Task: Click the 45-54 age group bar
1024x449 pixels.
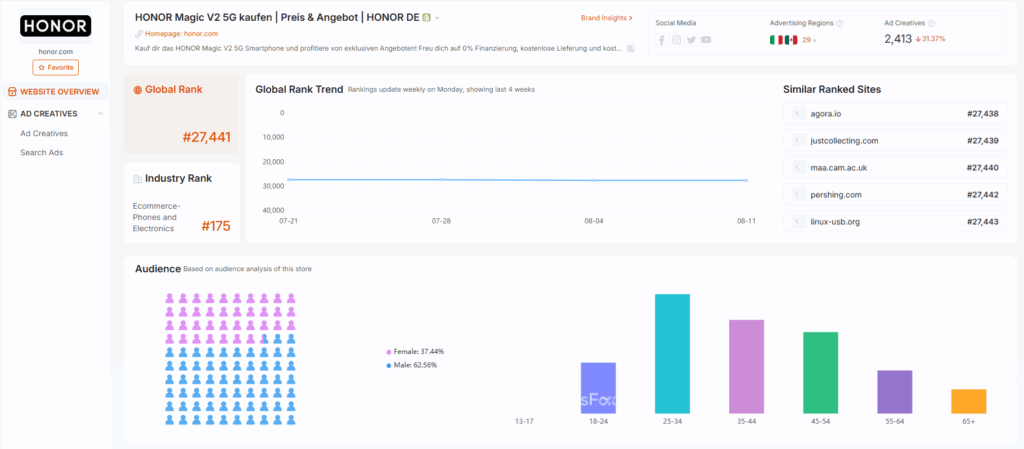Action: (x=820, y=373)
